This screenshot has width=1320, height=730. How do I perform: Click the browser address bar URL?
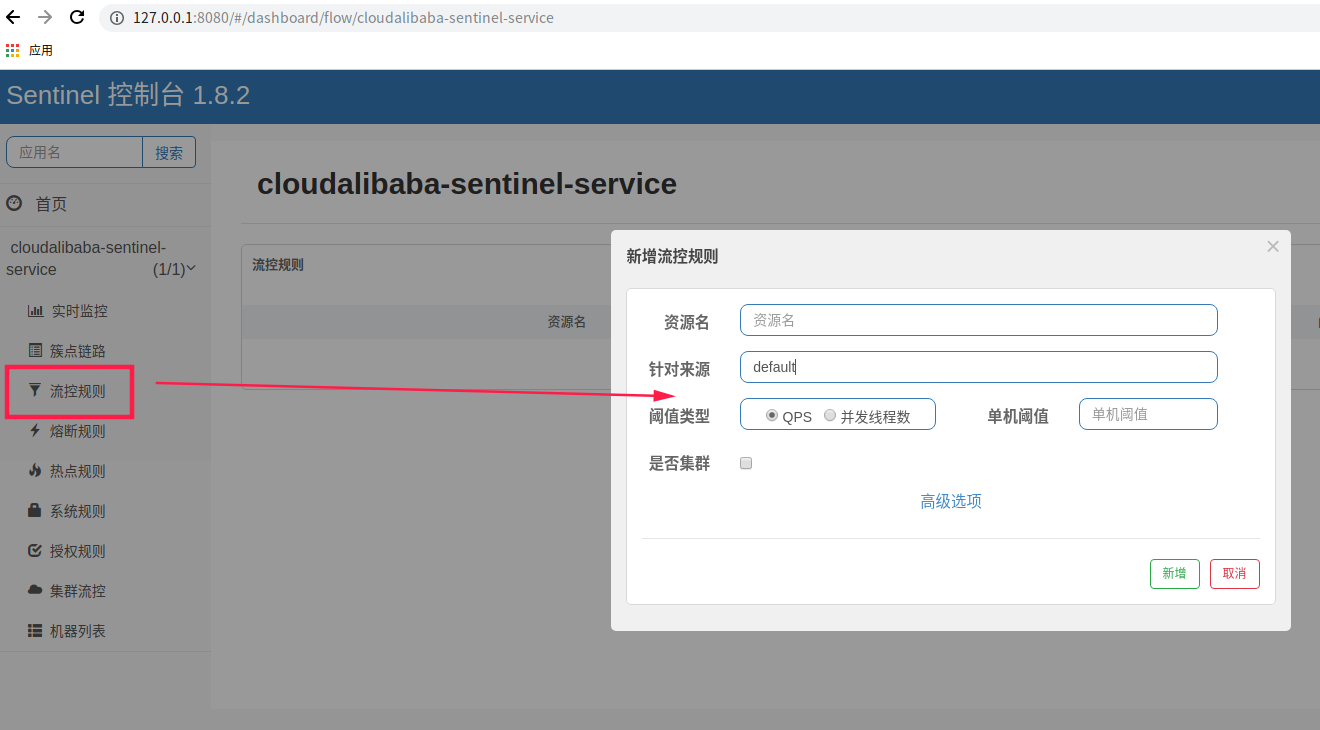coord(343,18)
